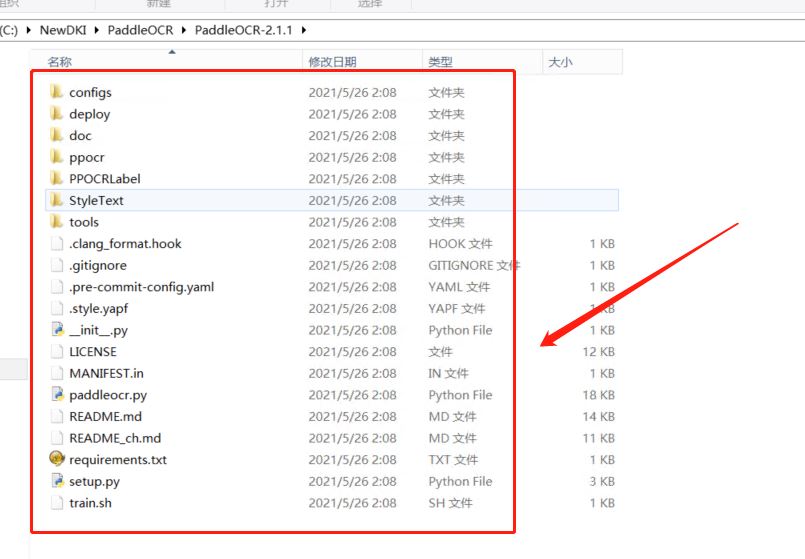
Task: Click the GITIGNORE 文件 type cell
Action: [x=474, y=265]
